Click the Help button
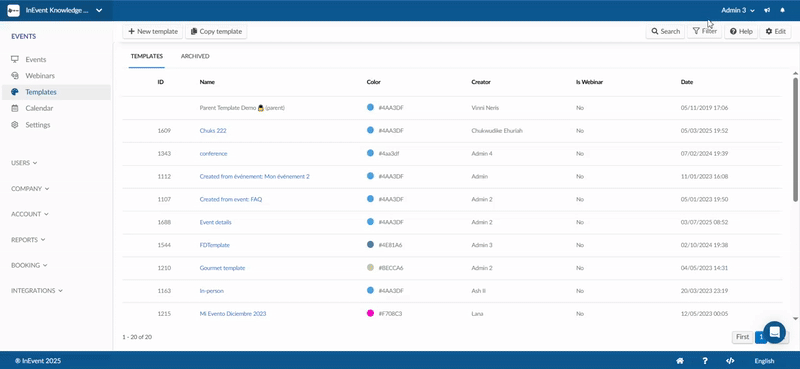Screen dimensions: 800x369 point(741,31)
